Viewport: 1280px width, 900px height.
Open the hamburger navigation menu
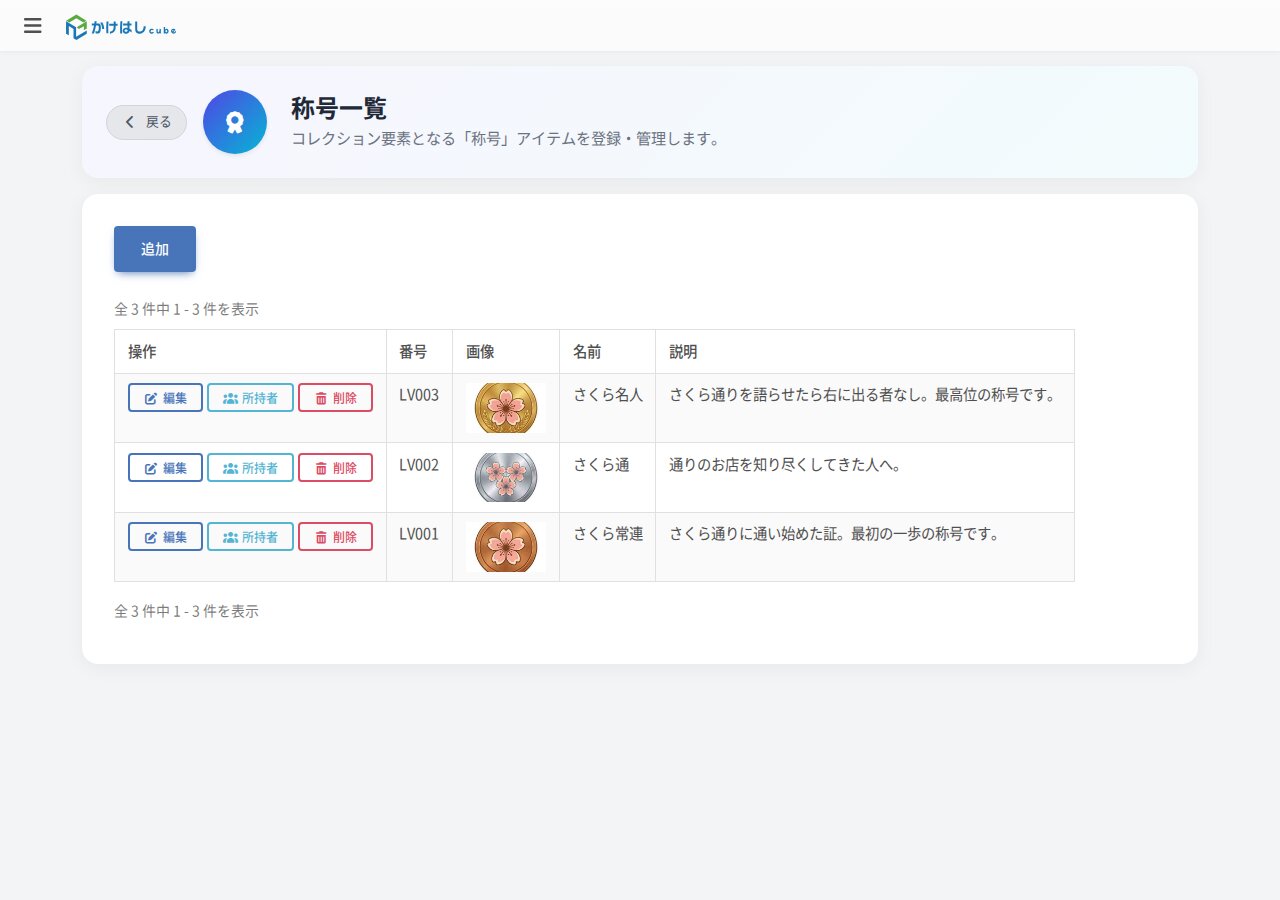(x=33, y=26)
